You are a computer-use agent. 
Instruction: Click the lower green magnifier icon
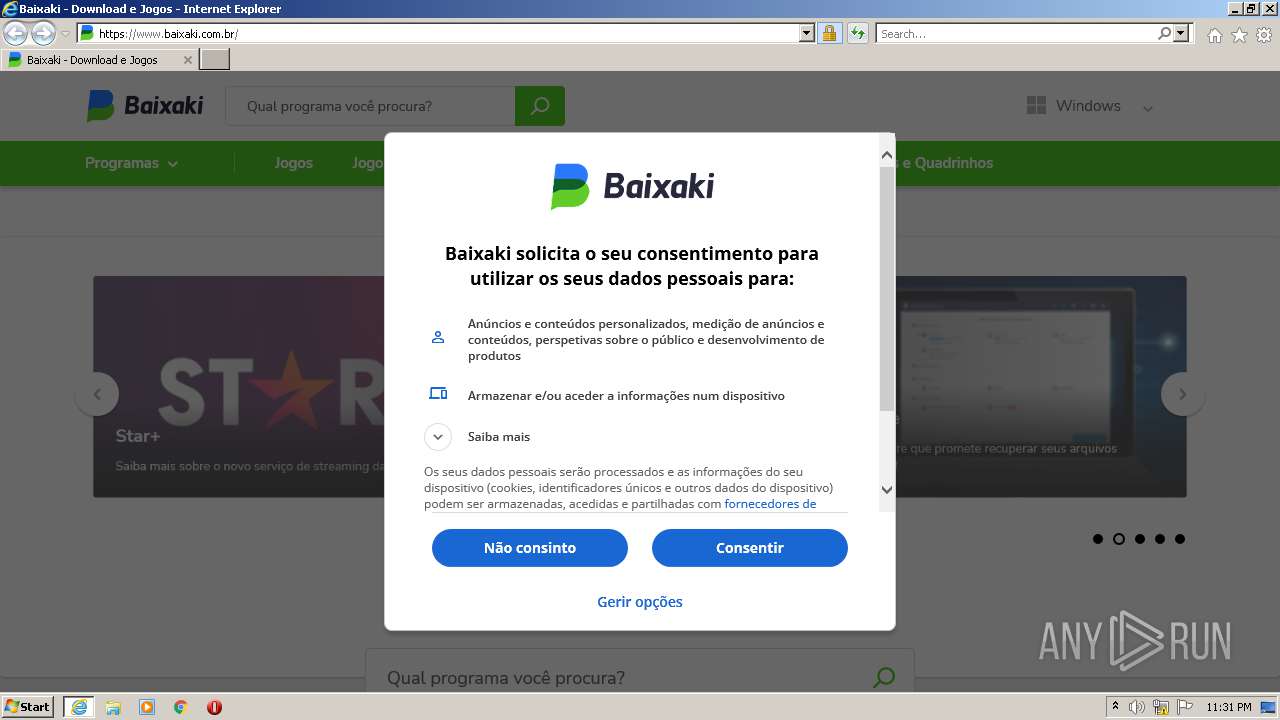click(x=884, y=678)
